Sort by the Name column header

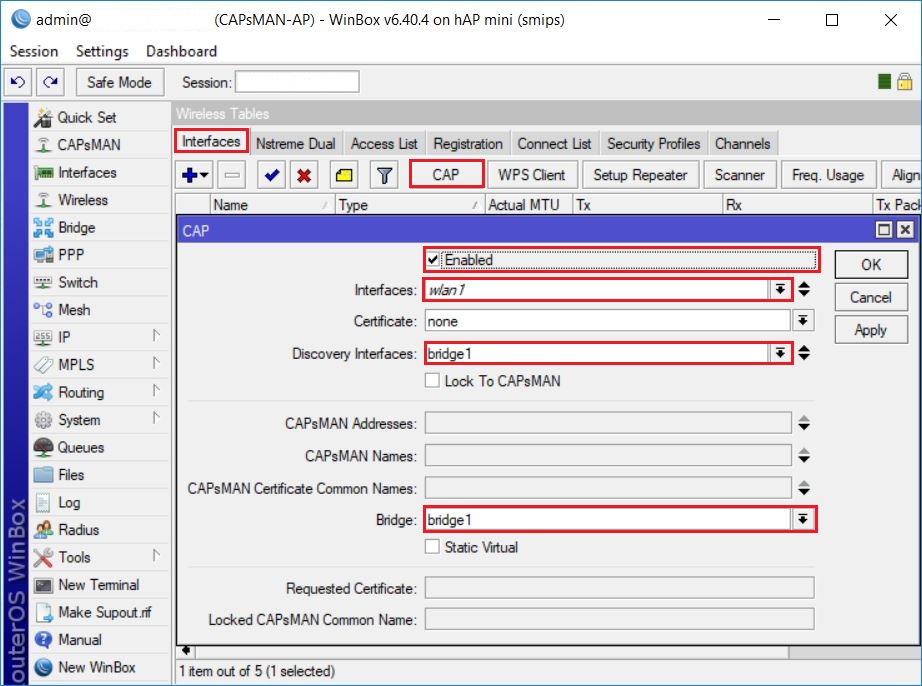[x=273, y=205]
